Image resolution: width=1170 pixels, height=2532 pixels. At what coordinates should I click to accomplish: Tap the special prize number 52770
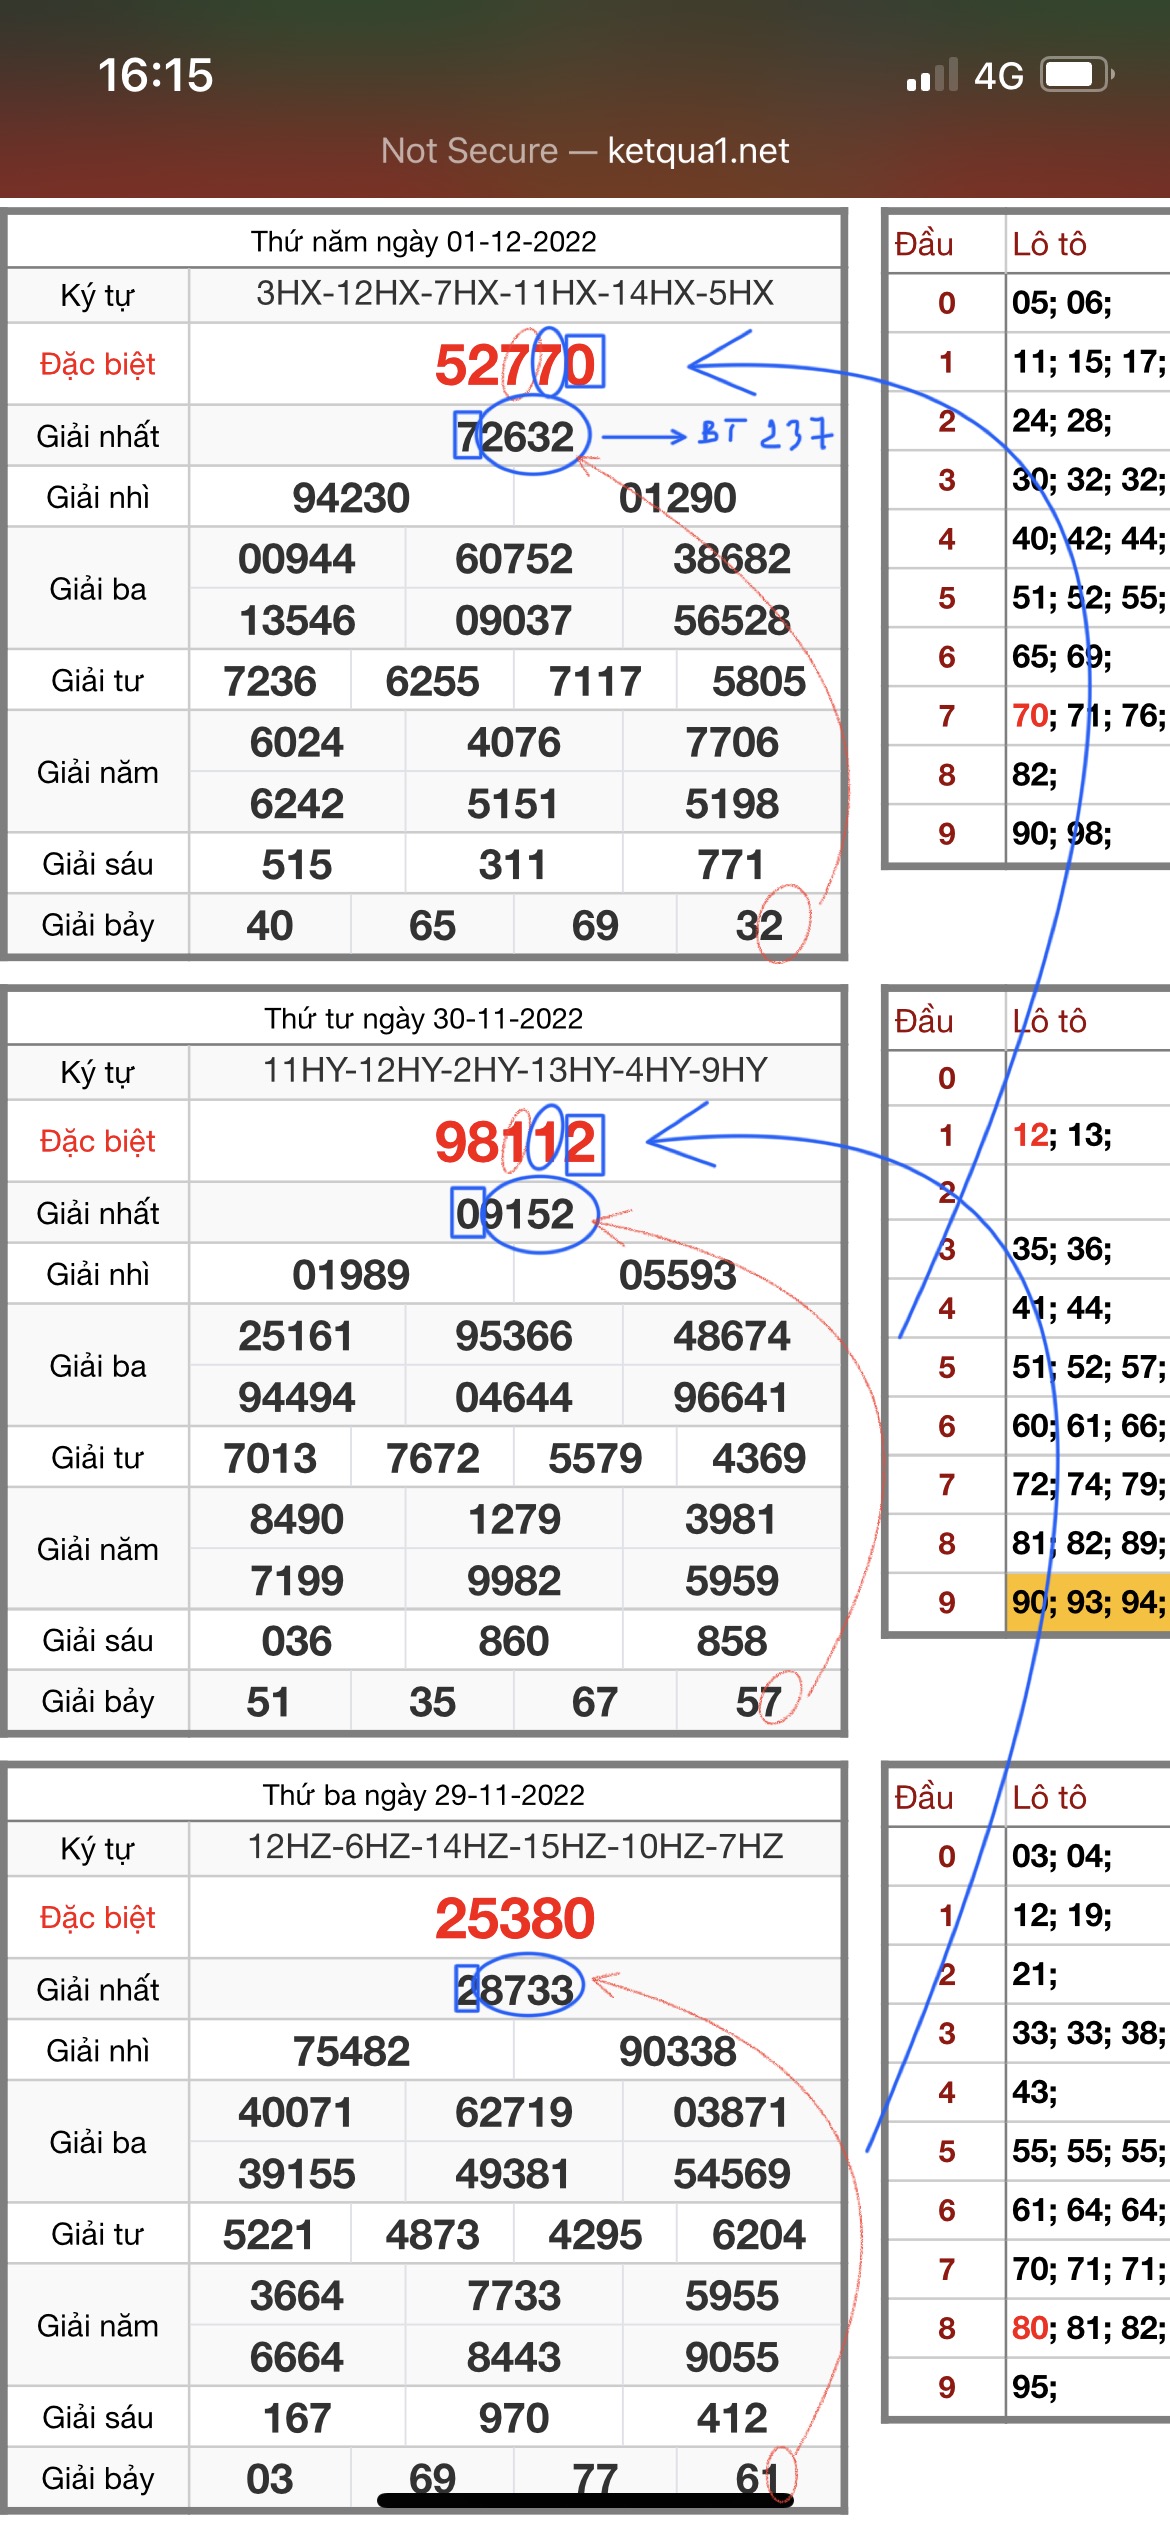[x=515, y=364]
